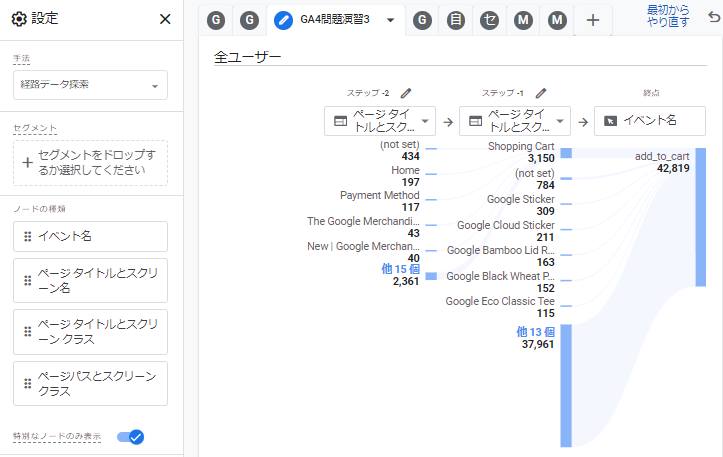
Task: Click Shopping Cart node with 3,150
Action: (x=521, y=152)
